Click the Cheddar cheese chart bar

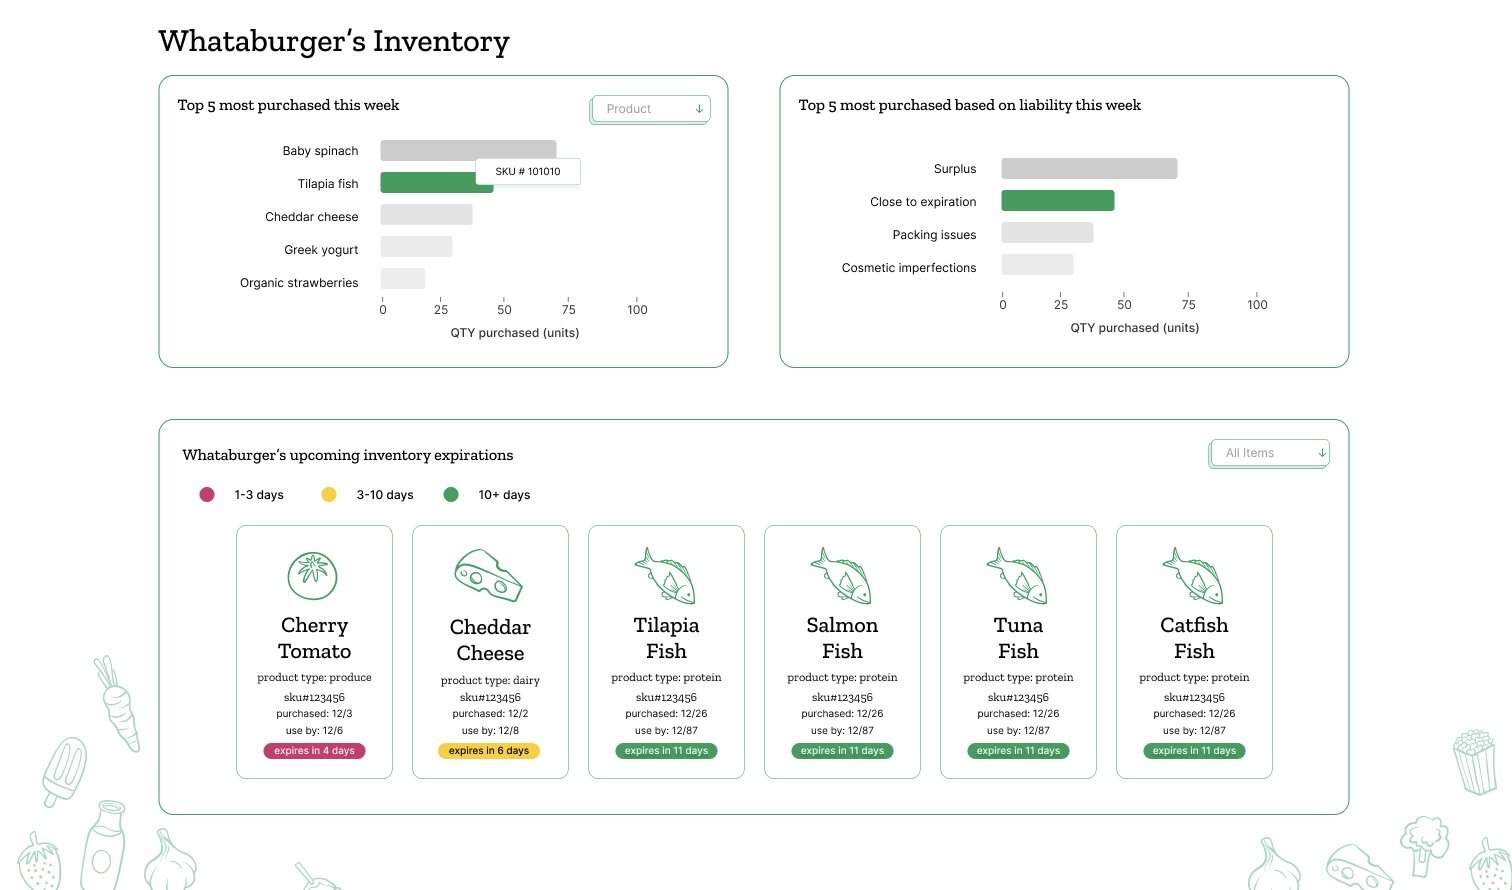point(426,215)
